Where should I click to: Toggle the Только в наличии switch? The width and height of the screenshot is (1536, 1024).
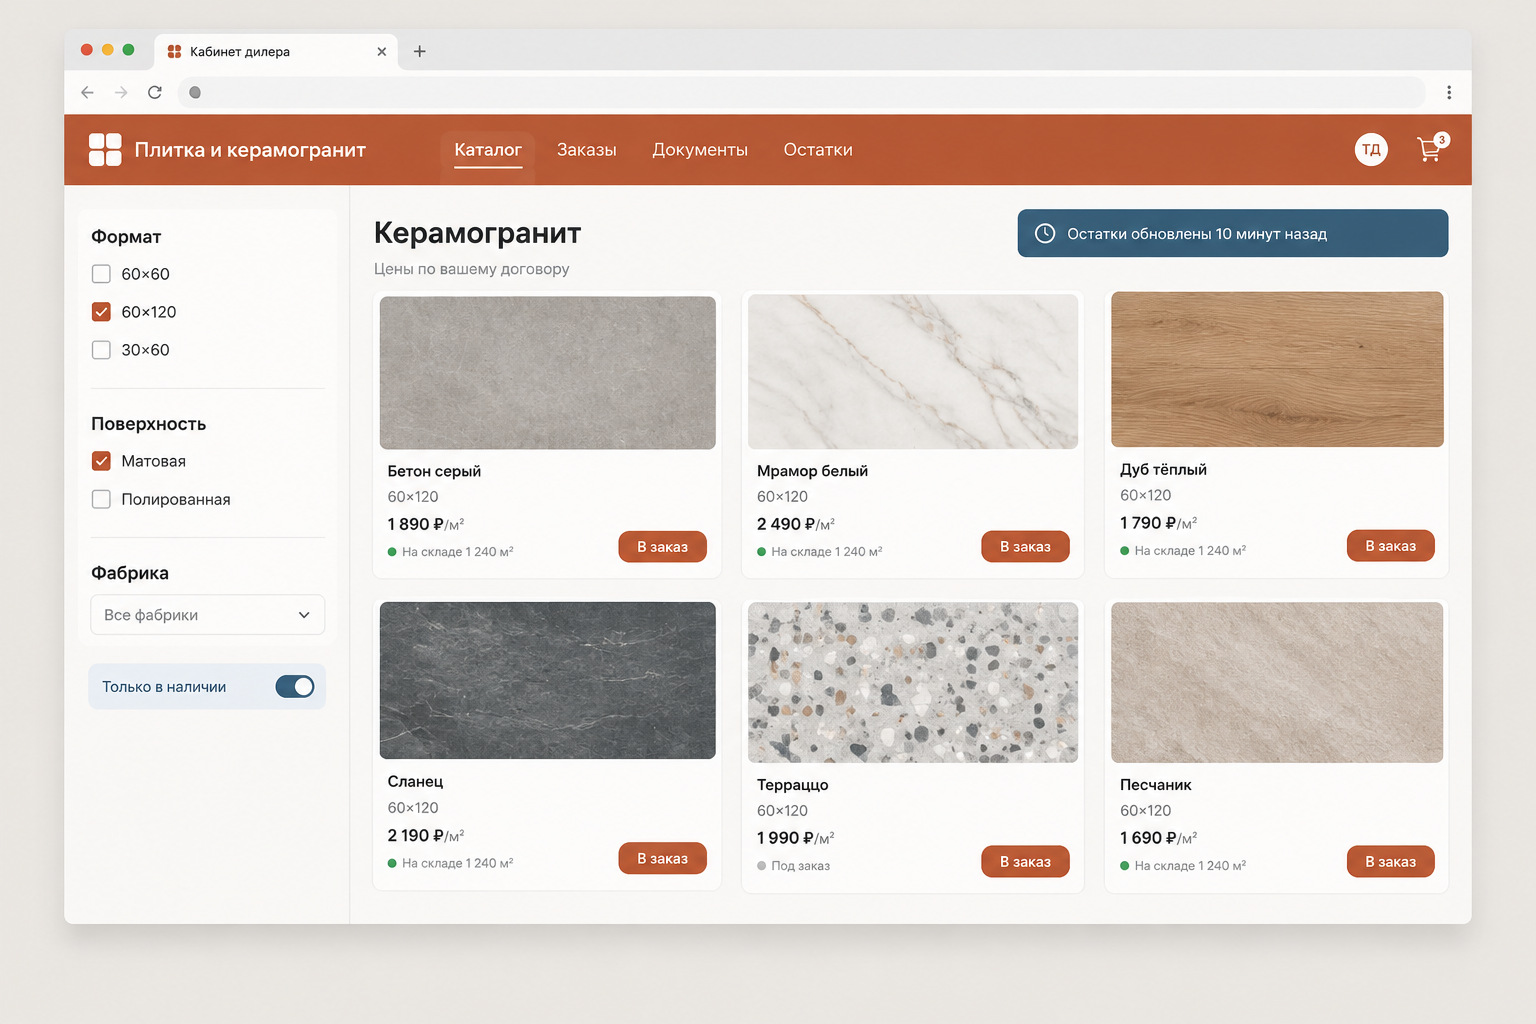pos(295,687)
